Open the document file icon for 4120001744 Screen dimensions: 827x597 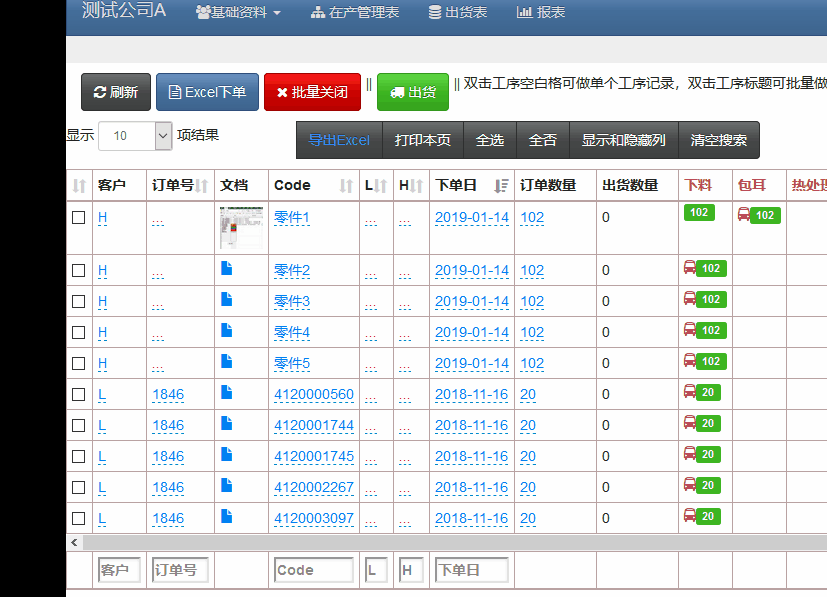(226, 423)
